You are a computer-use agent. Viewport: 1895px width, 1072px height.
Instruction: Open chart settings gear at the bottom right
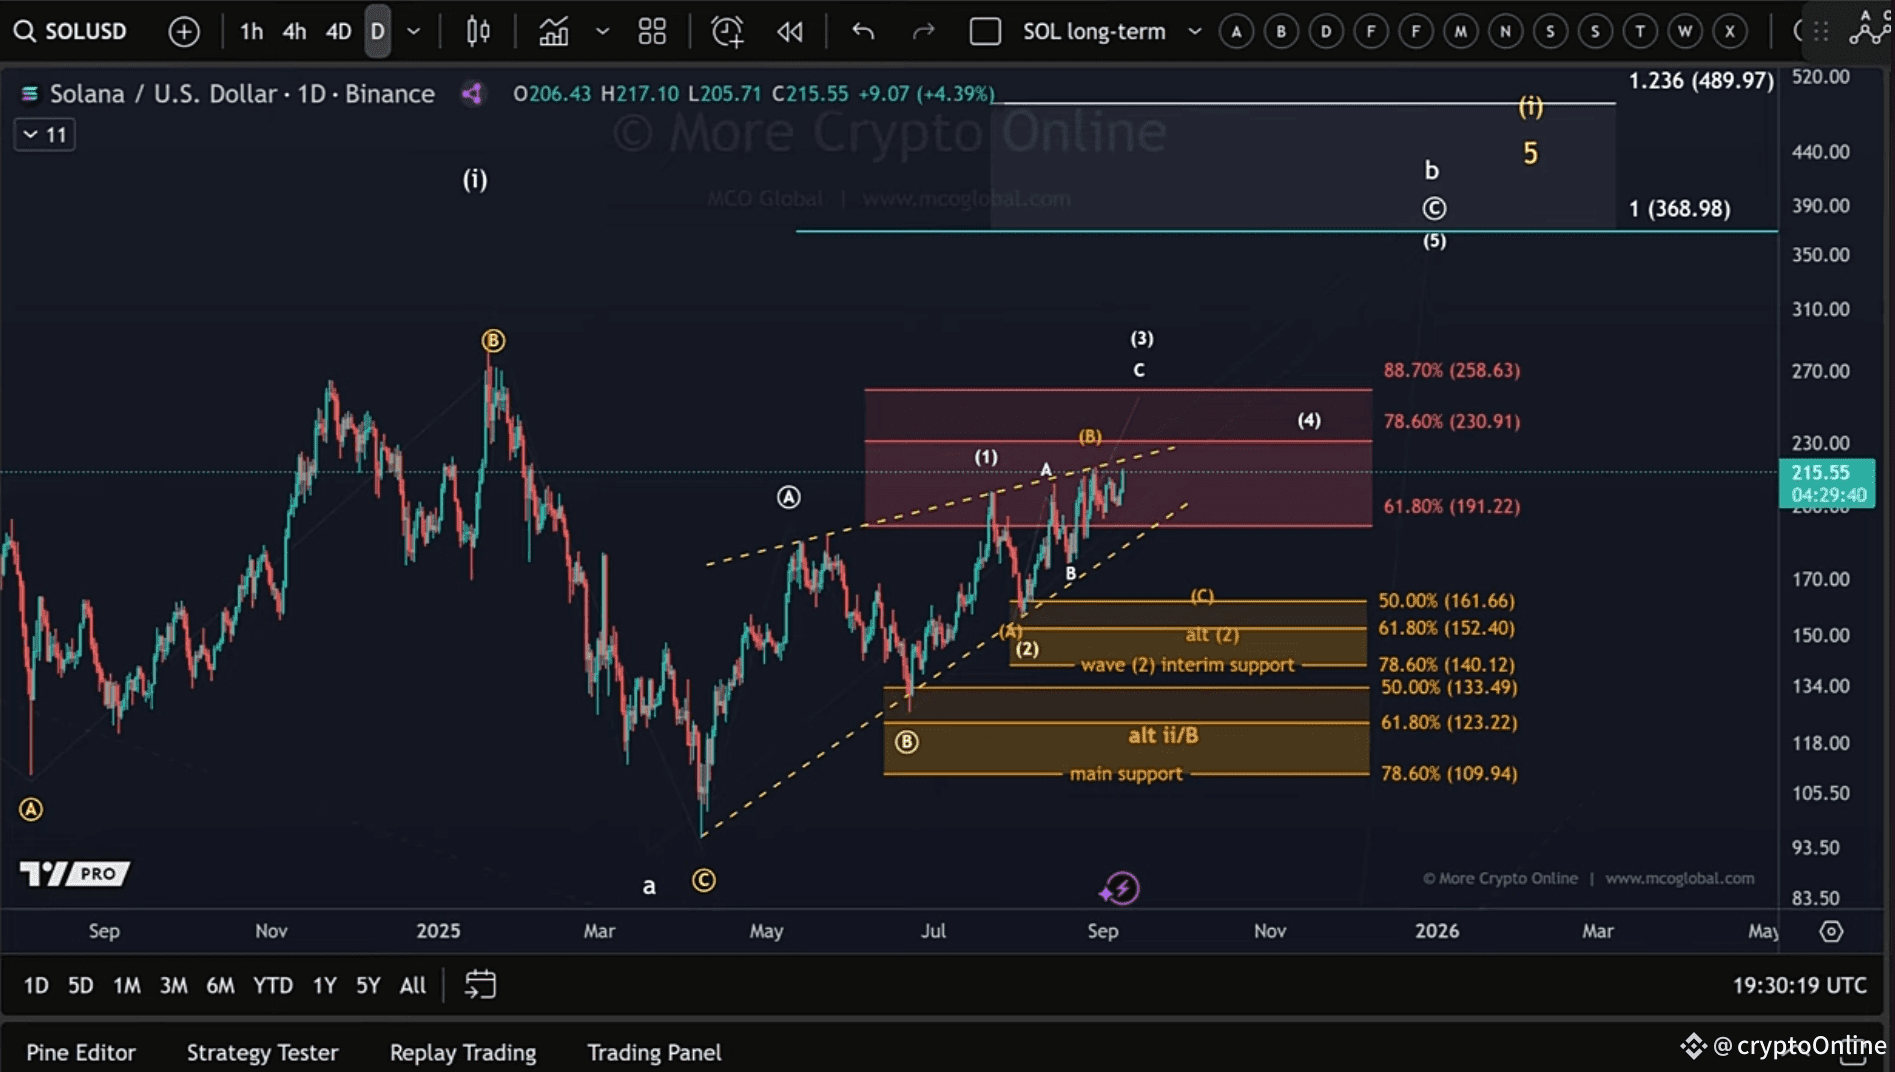coord(1831,931)
